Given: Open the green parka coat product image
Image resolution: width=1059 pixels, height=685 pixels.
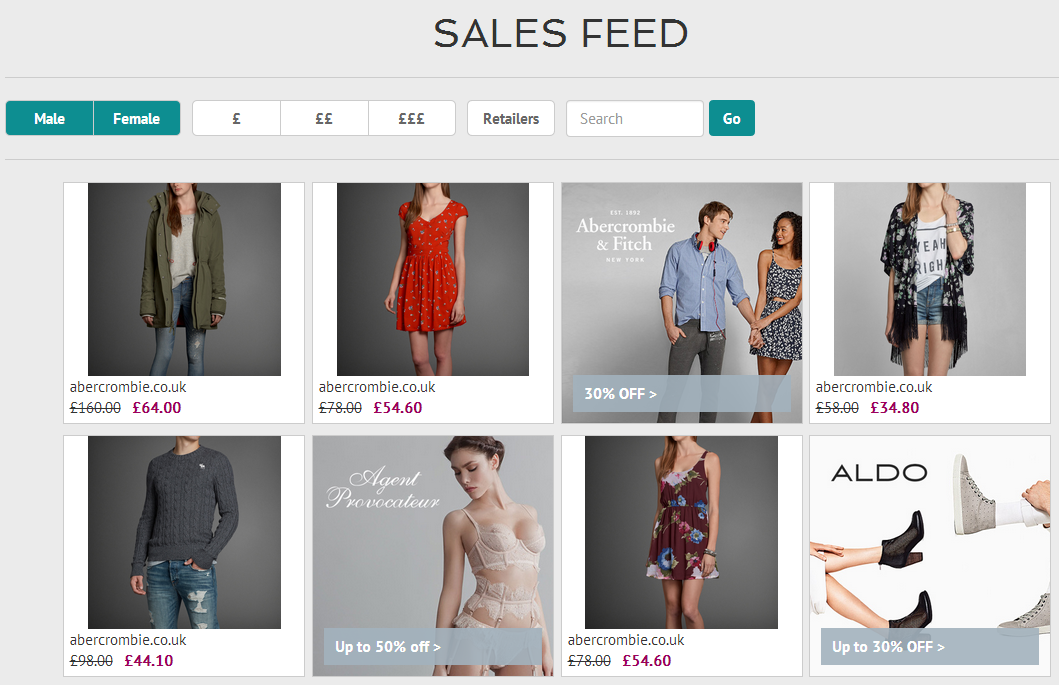Looking at the screenshot, I should pos(184,279).
